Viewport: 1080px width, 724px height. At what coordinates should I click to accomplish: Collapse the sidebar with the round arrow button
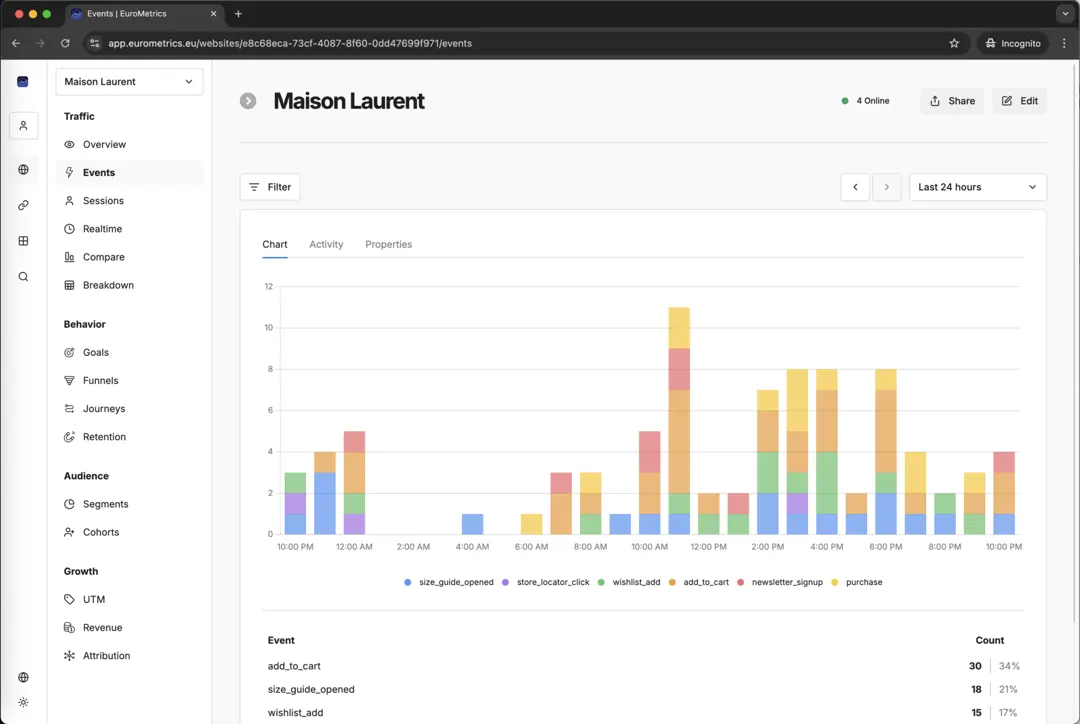pos(248,101)
